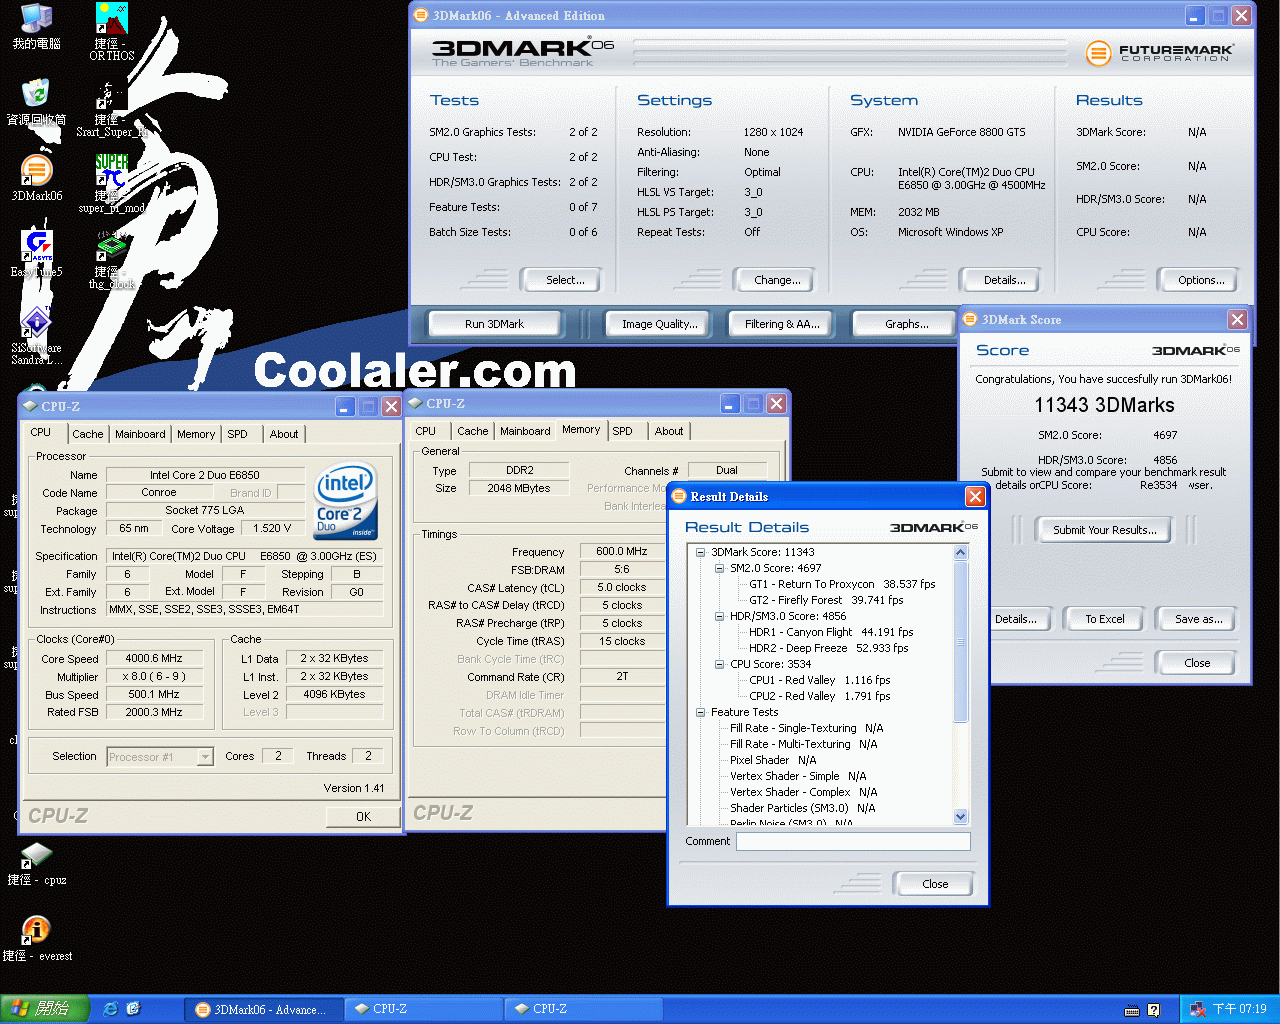The image size is (1280, 1024).
Task: Open the Image Quality settings
Action: [660, 324]
